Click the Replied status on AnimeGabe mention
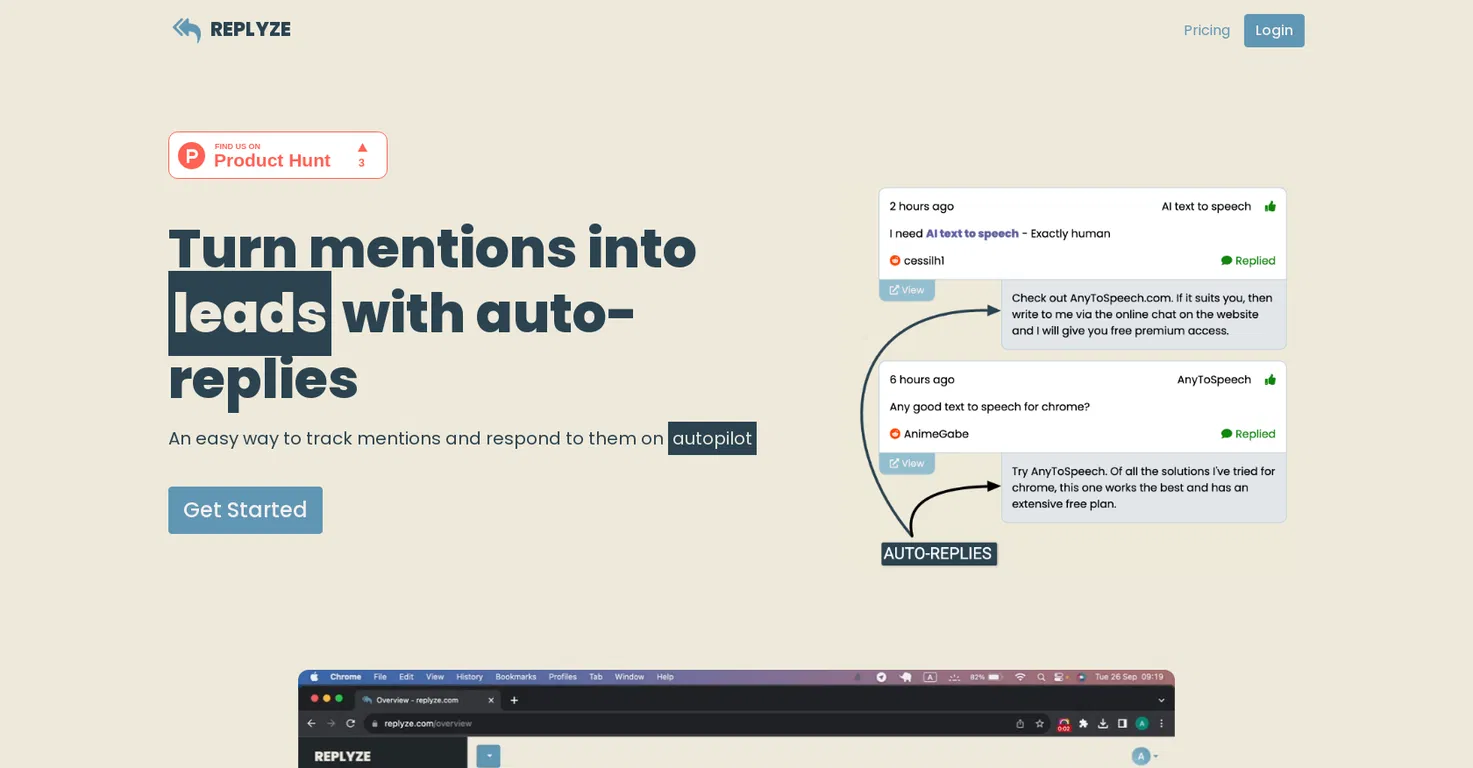The image size is (1473, 768). point(1248,433)
